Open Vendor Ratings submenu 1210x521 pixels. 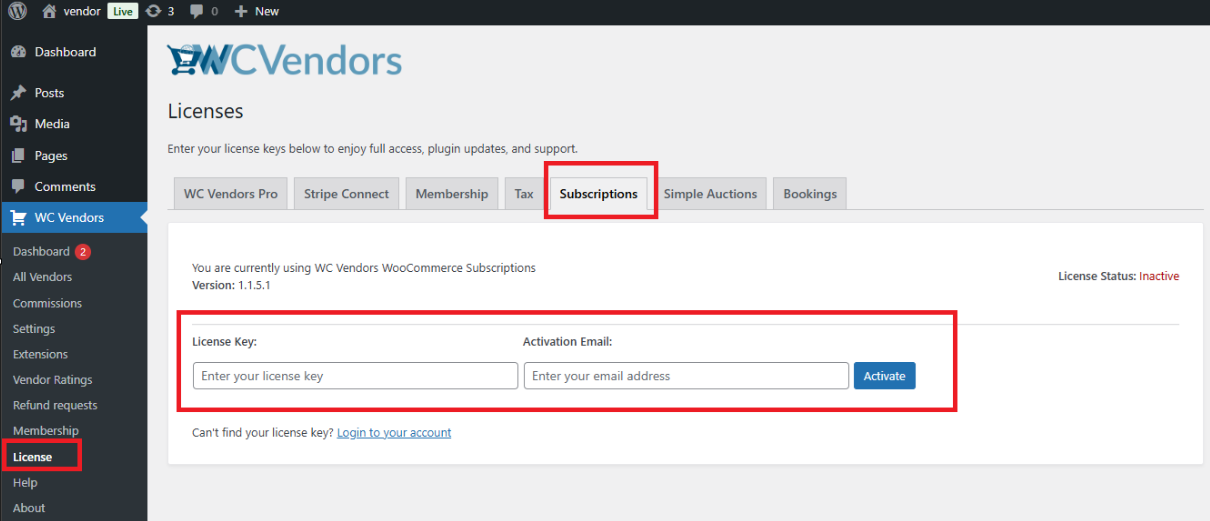[x=53, y=380]
